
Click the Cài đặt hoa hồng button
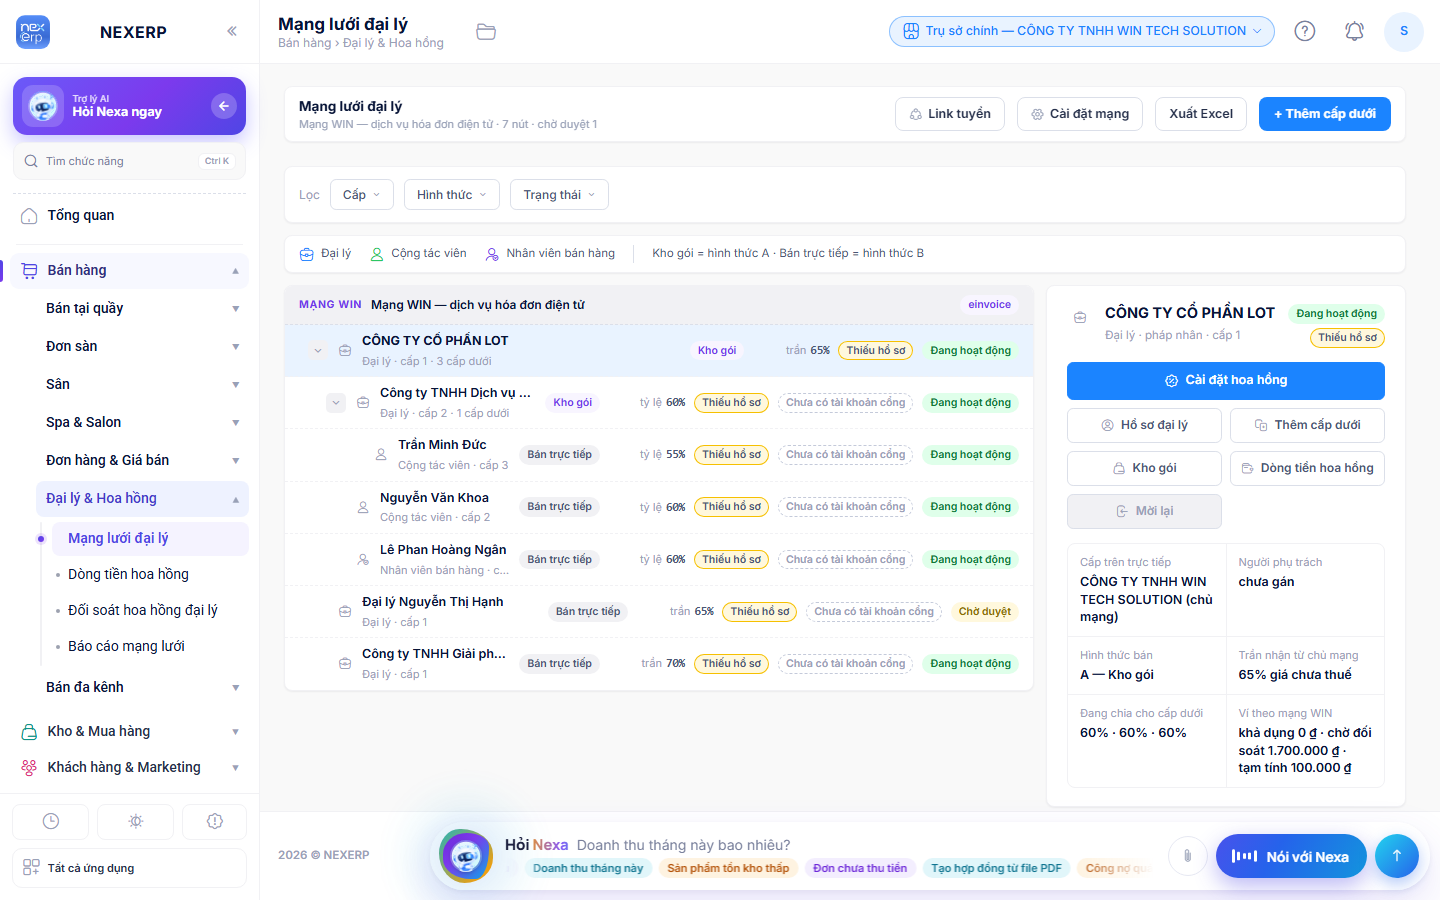(x=1226, y=381)
